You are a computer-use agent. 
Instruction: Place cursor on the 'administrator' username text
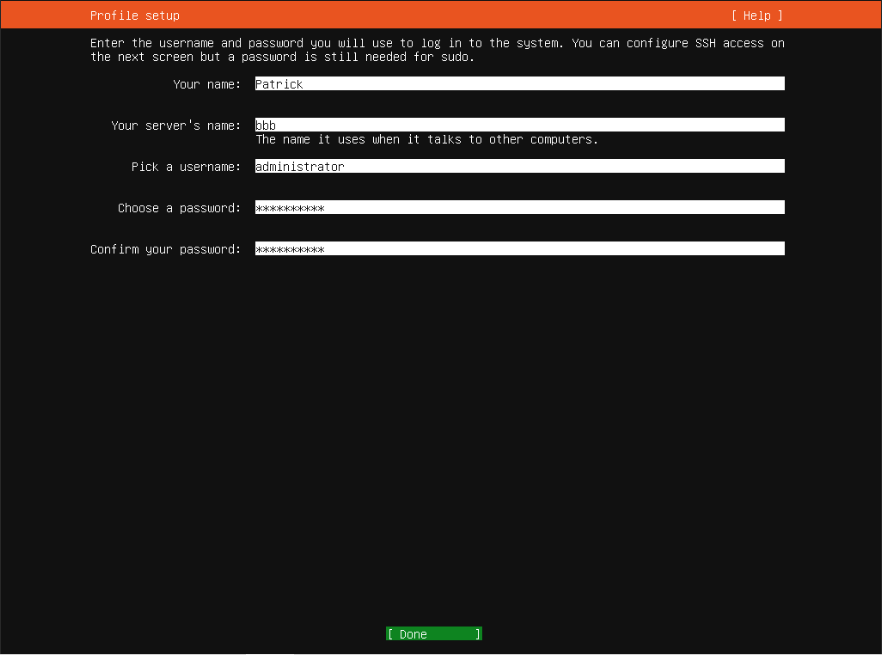tap(300, 167)
